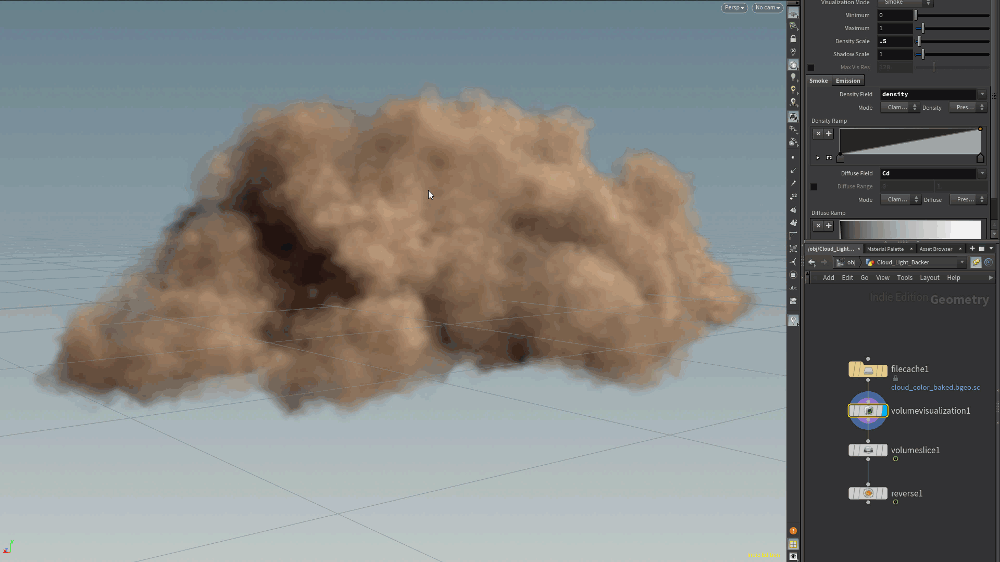Toggle volumevisualization1 blue display flag

tap(883, 411)
